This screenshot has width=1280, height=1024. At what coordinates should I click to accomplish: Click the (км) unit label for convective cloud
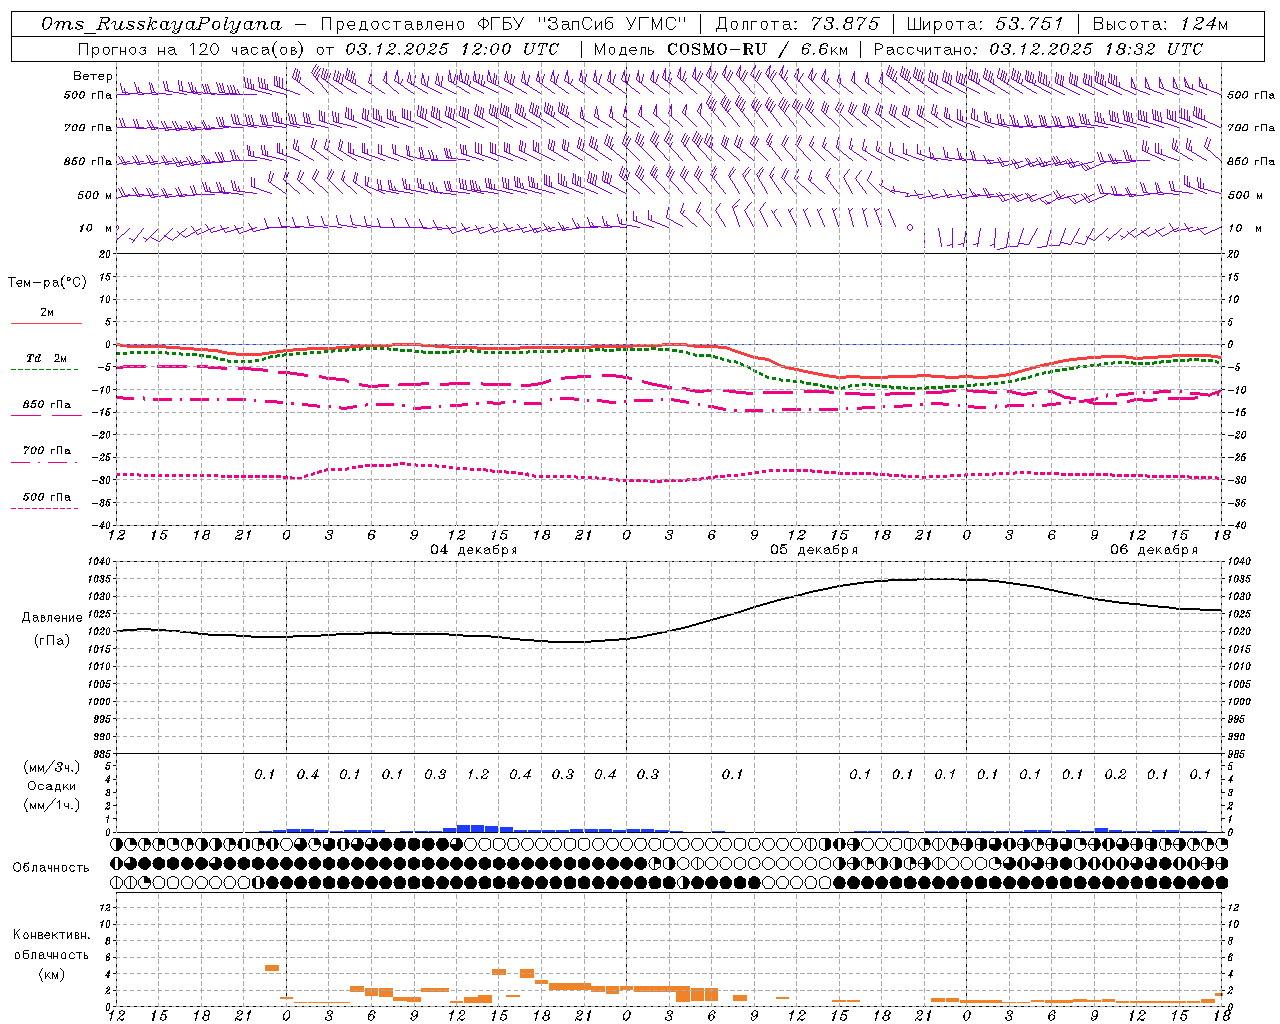51,974
